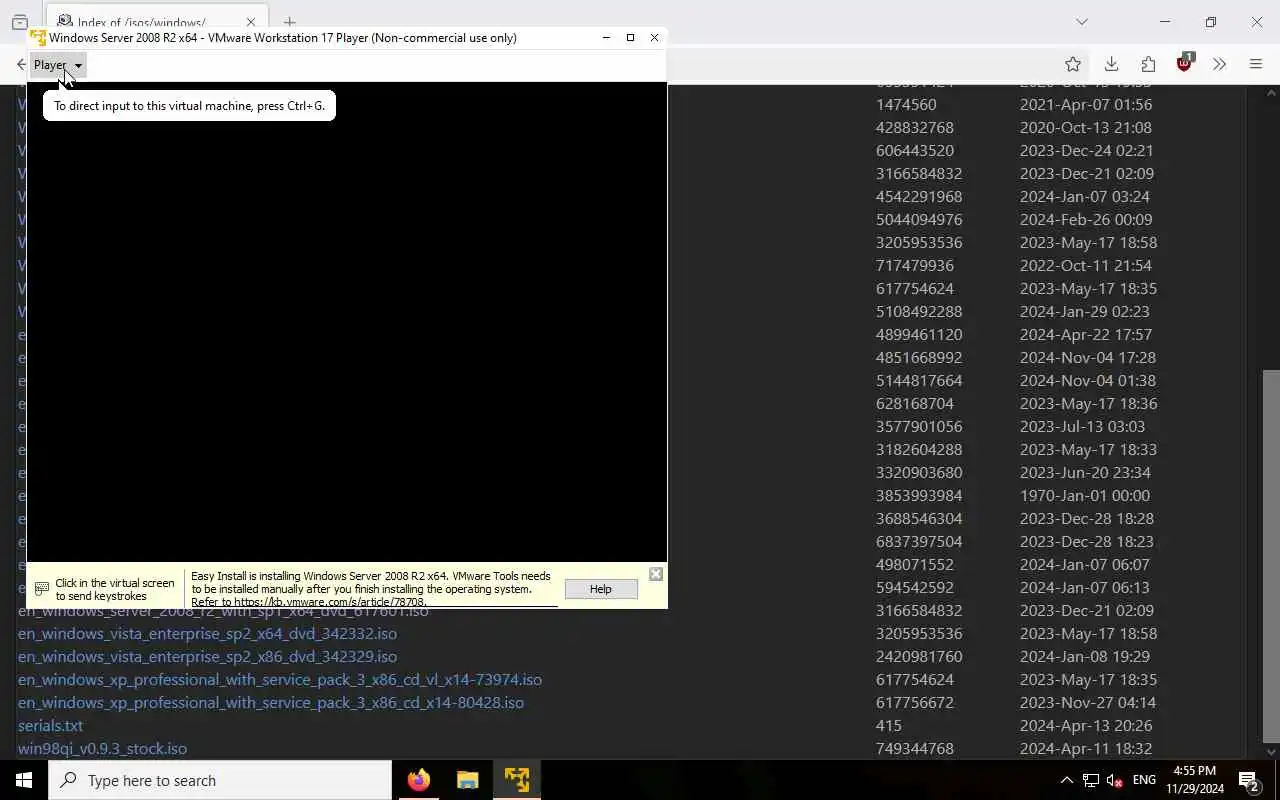Click date 2024-Nov-04 17:28 in listing

[1088, 357]
